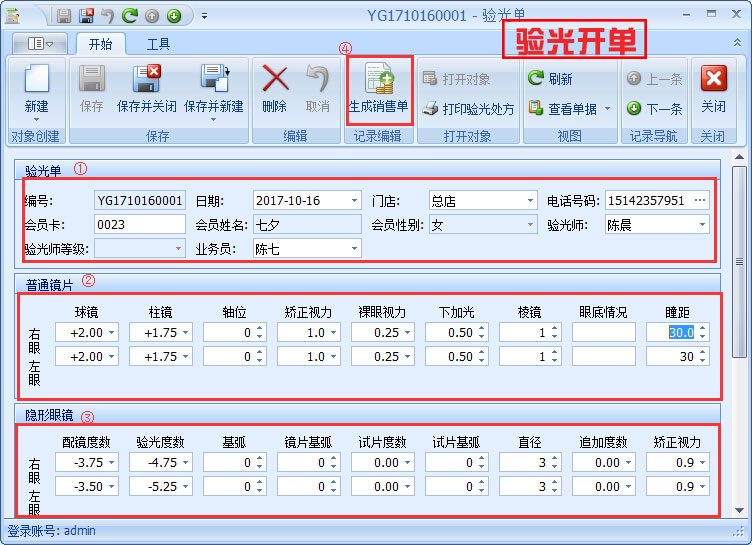Click the 电话号码 ellipsis button

coord(700,200)
